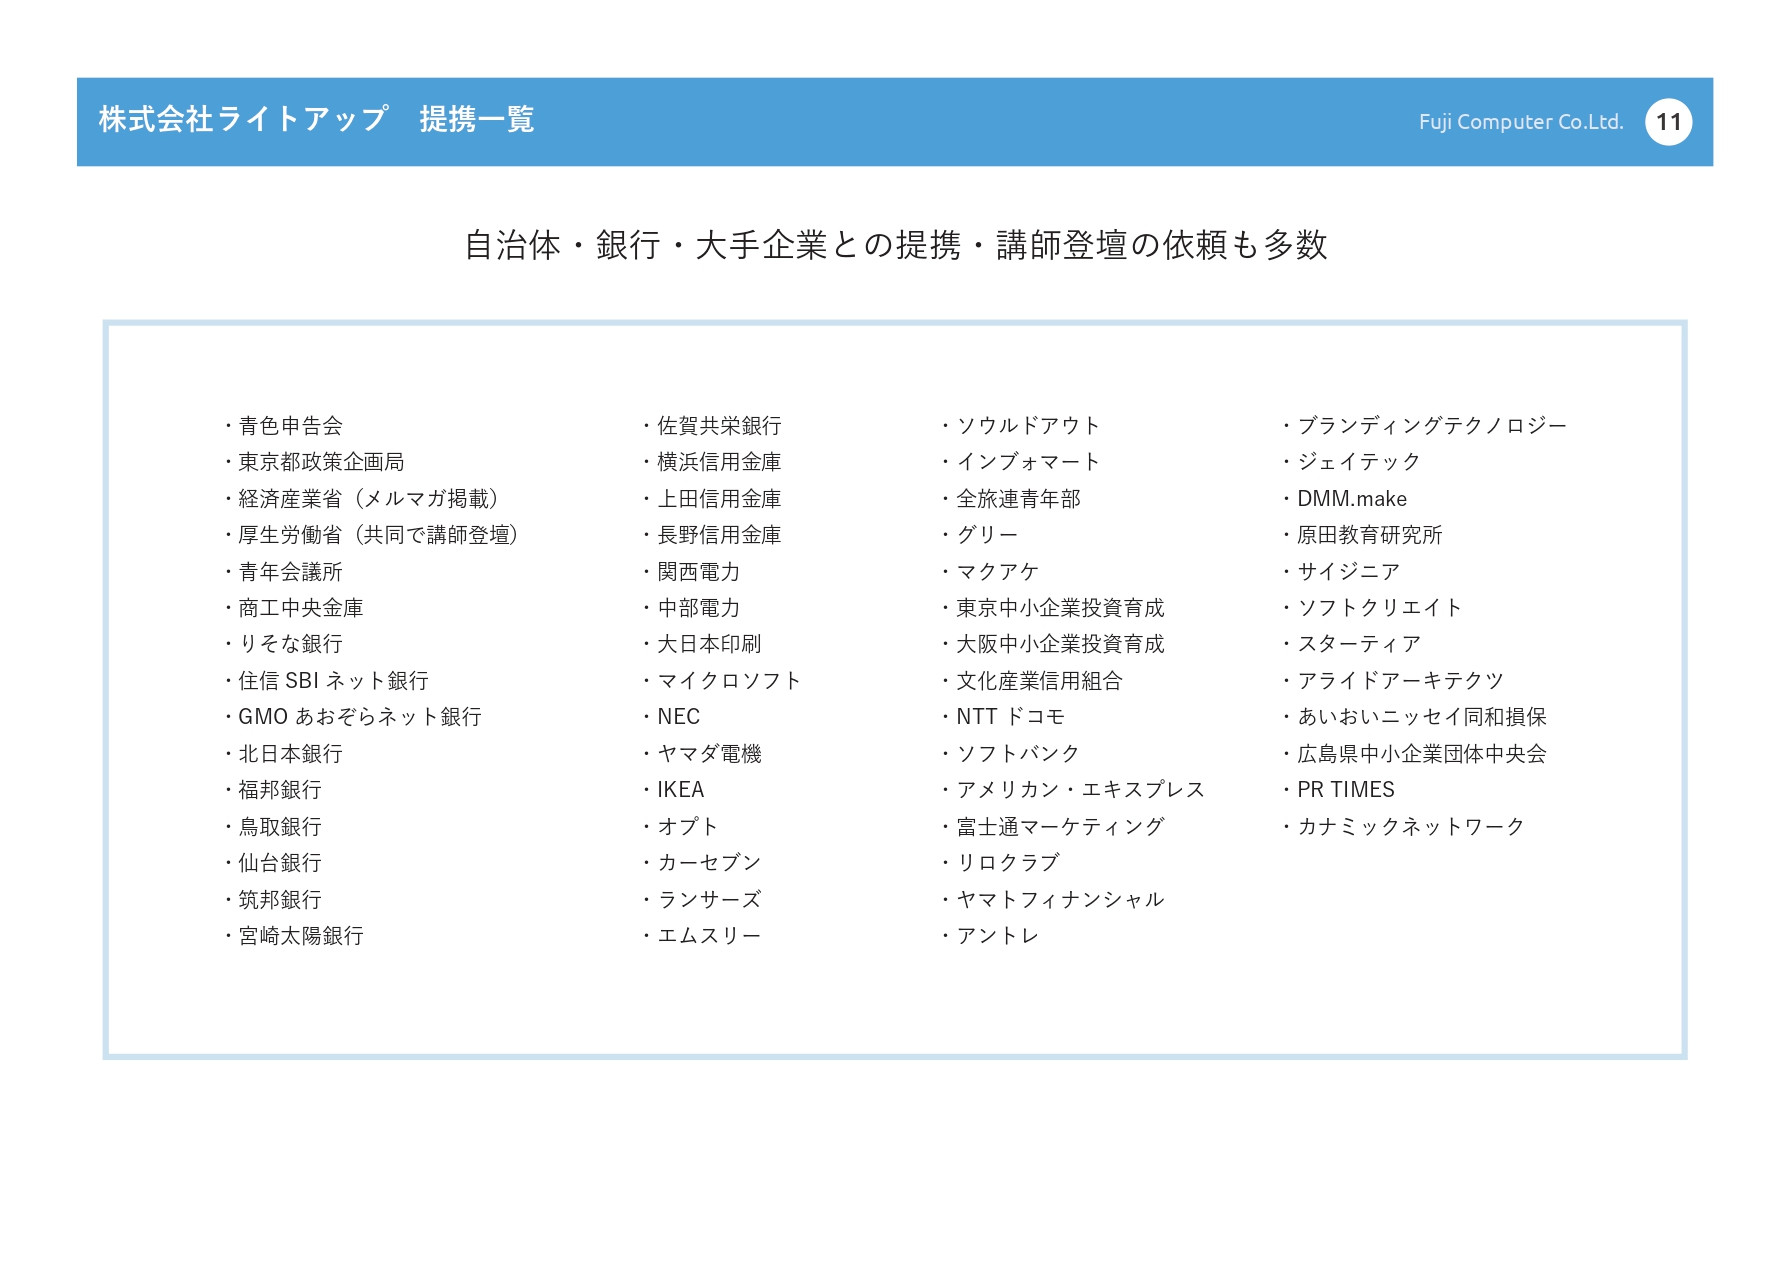Viewport: 1790px width, 1276px height.
Task: Select the 福邦銀行 entry
Action: point(273,790)
